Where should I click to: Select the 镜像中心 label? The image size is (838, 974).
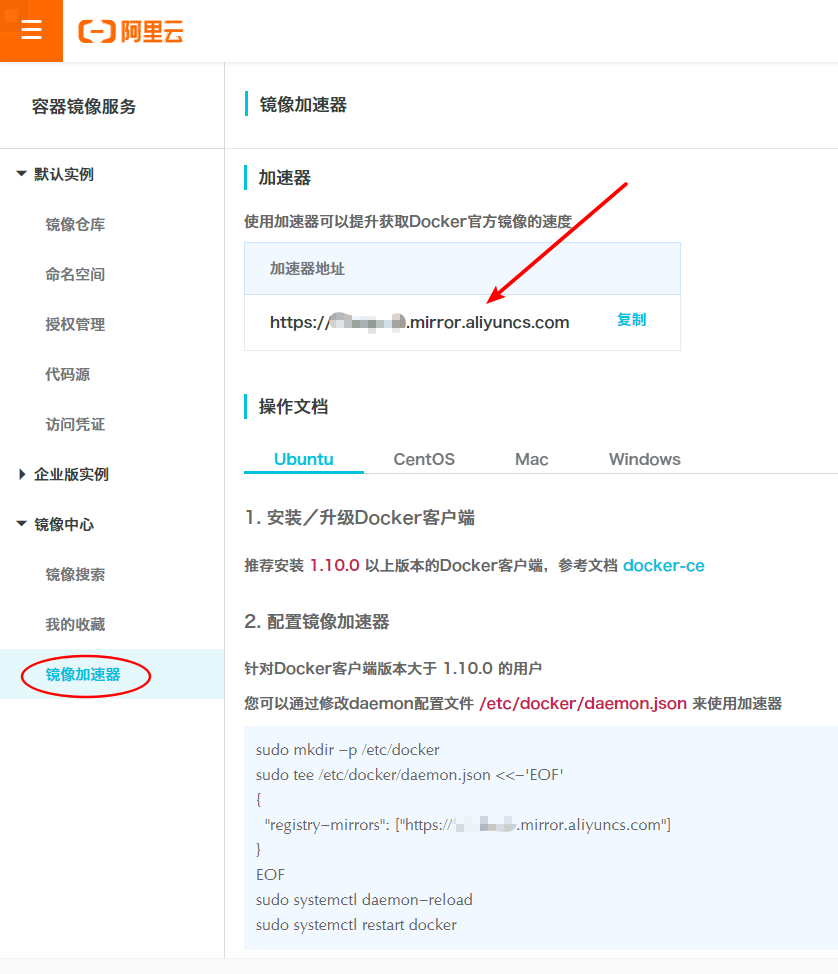pyautogui.click(x=64, y=524)
